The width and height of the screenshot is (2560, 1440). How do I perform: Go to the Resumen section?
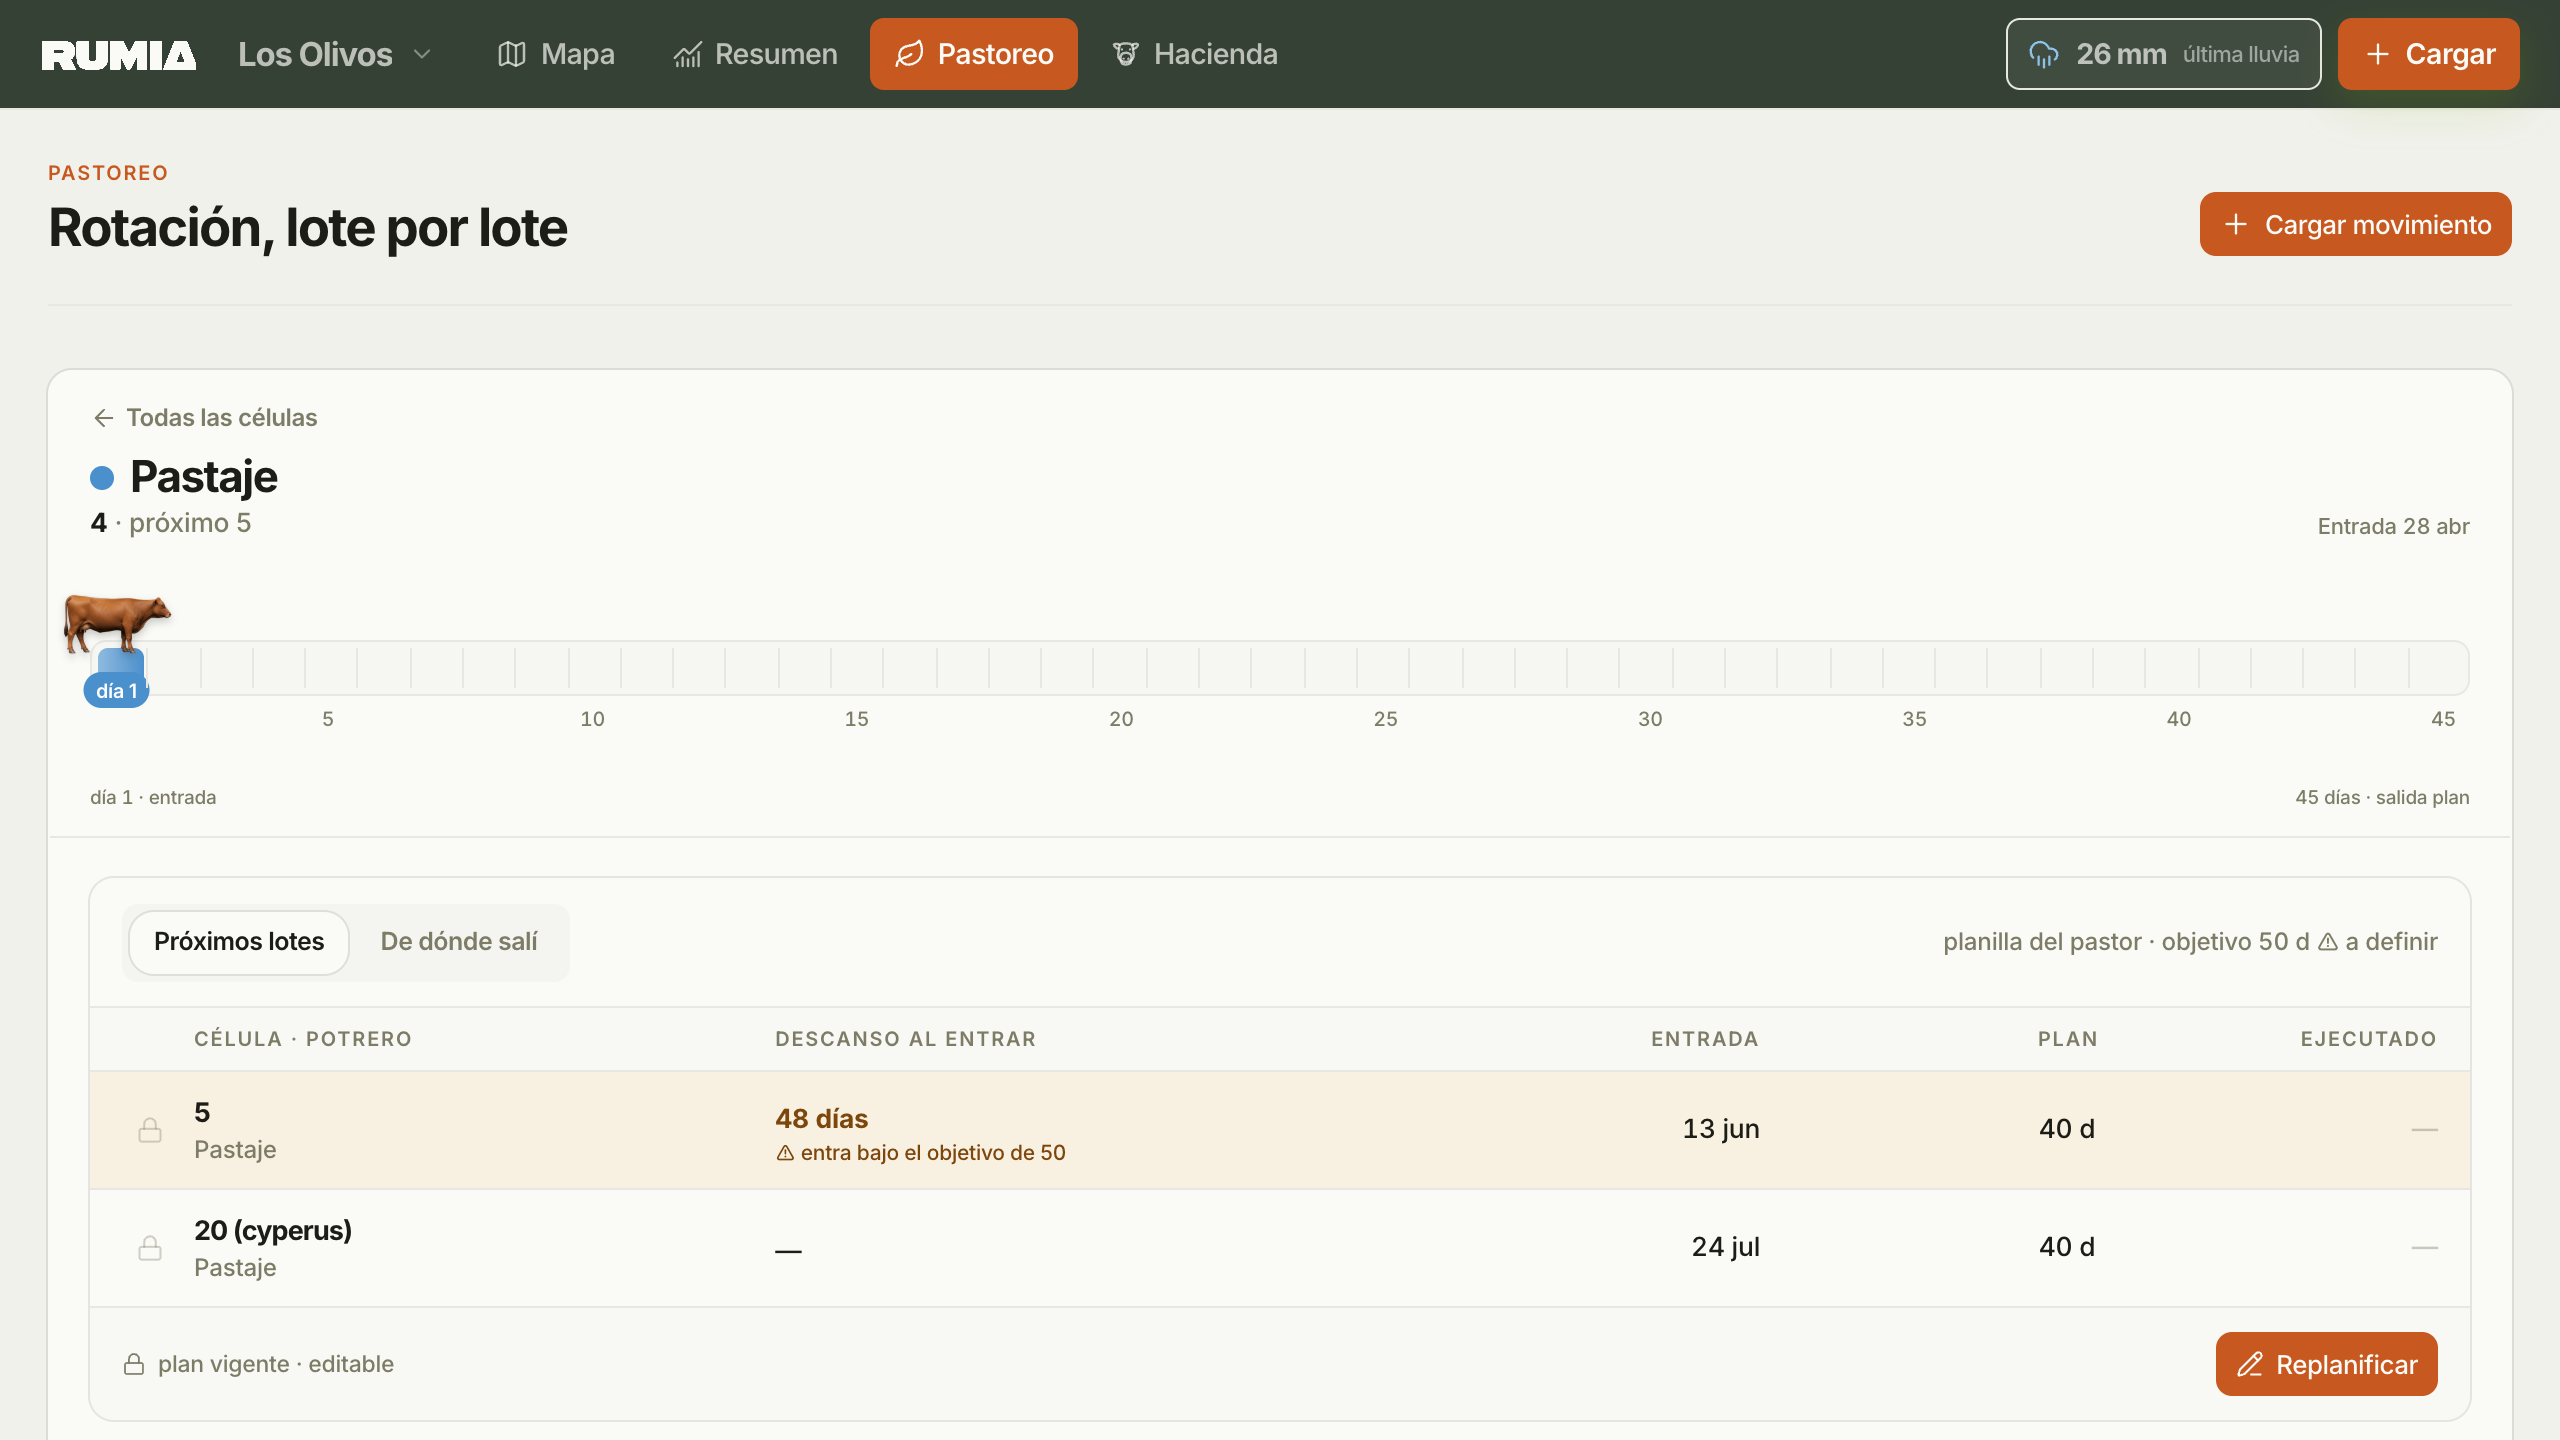[756, 54]
